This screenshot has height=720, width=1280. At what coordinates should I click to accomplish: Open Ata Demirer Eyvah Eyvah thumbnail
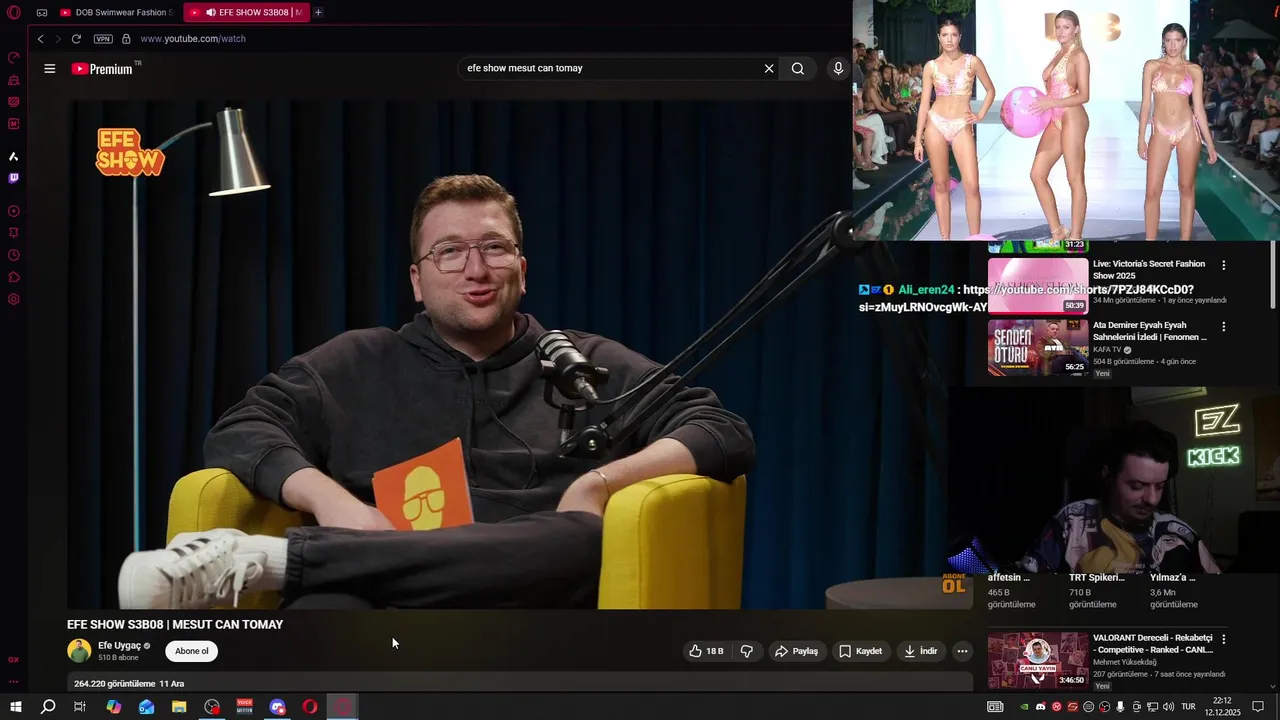point(1038,347)
